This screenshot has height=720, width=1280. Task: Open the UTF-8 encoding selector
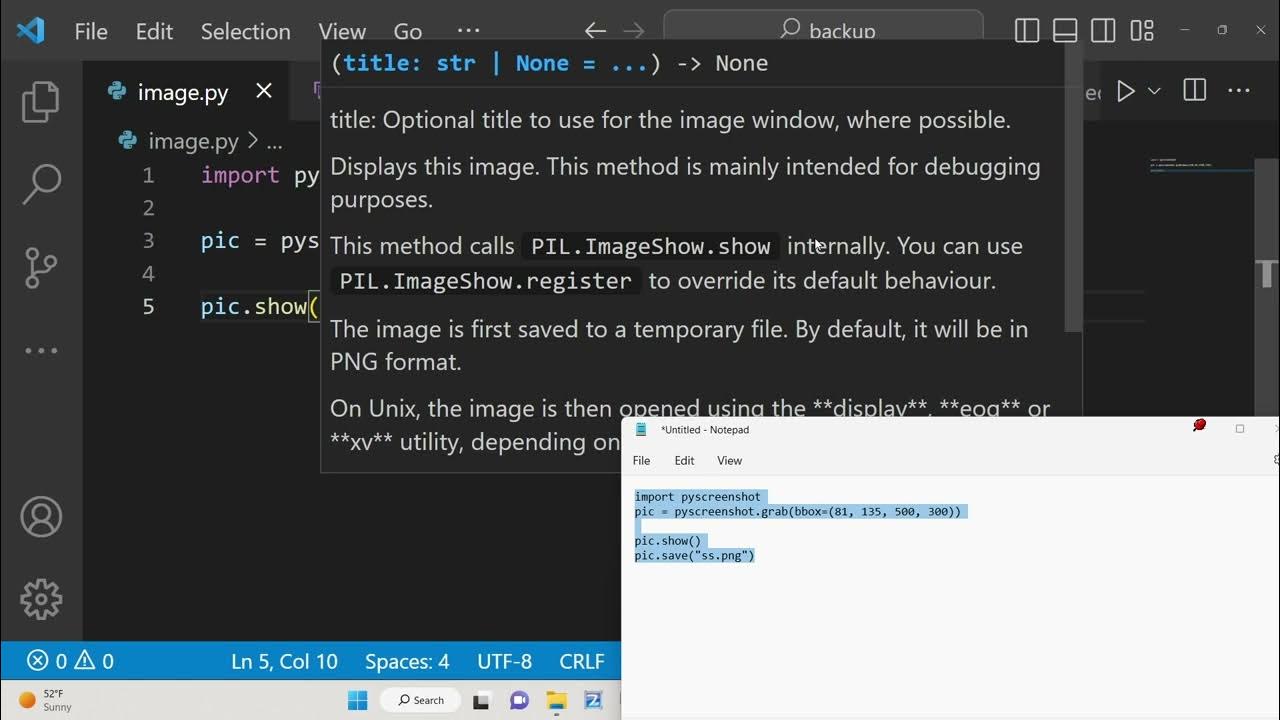coord(505,662)
